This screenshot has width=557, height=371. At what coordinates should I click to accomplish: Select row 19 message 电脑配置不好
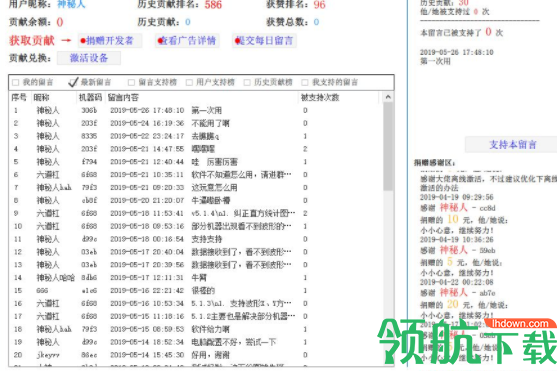(x=196, y=342)
